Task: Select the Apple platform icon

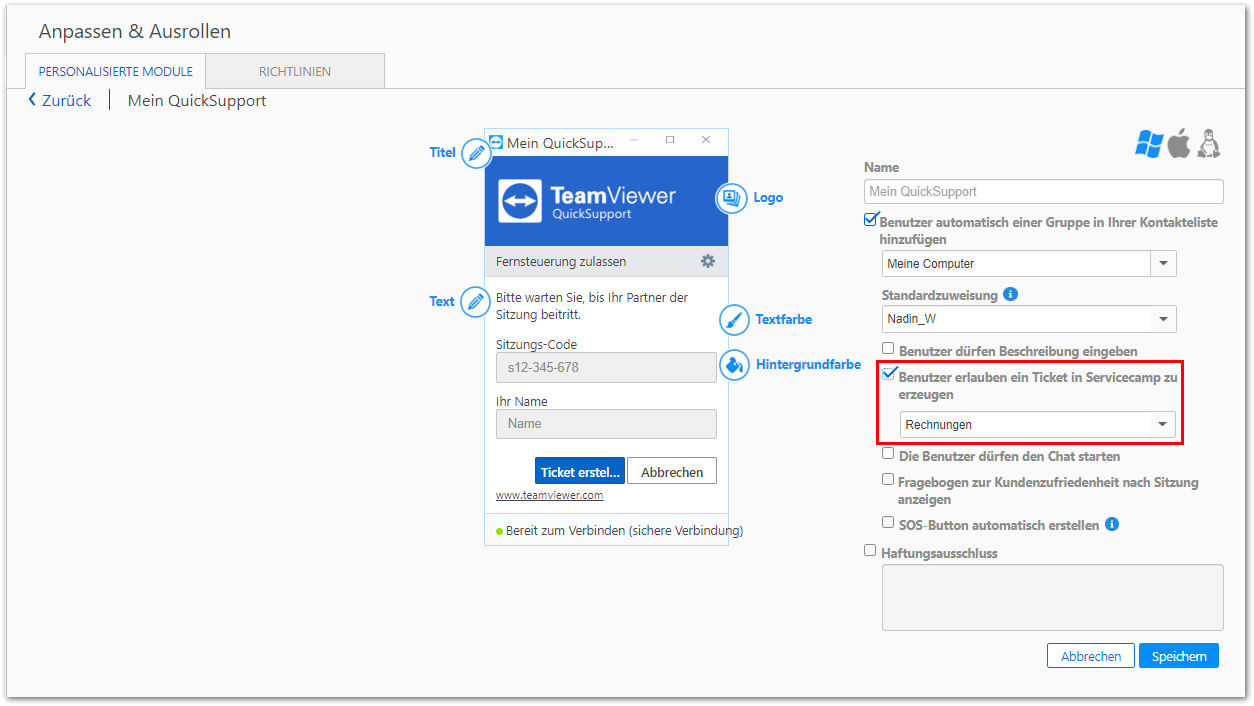Action: click(x=1180, y=143)
